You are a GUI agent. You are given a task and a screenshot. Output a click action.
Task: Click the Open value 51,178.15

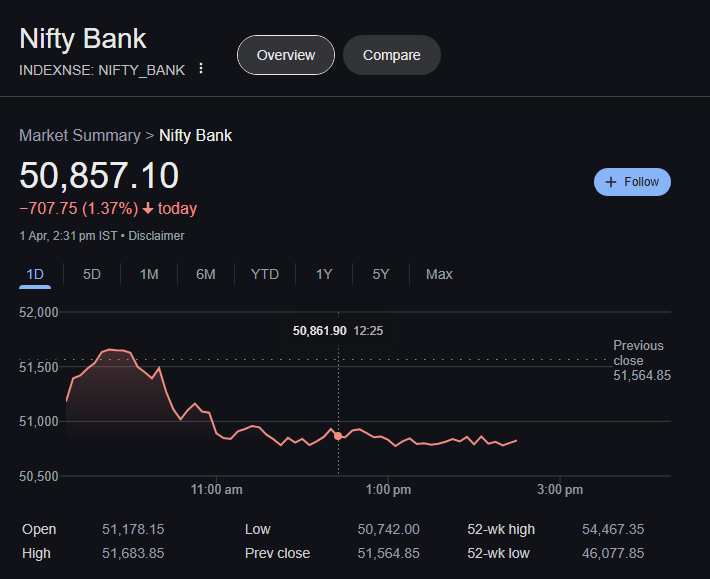click(x=133, y=529)
